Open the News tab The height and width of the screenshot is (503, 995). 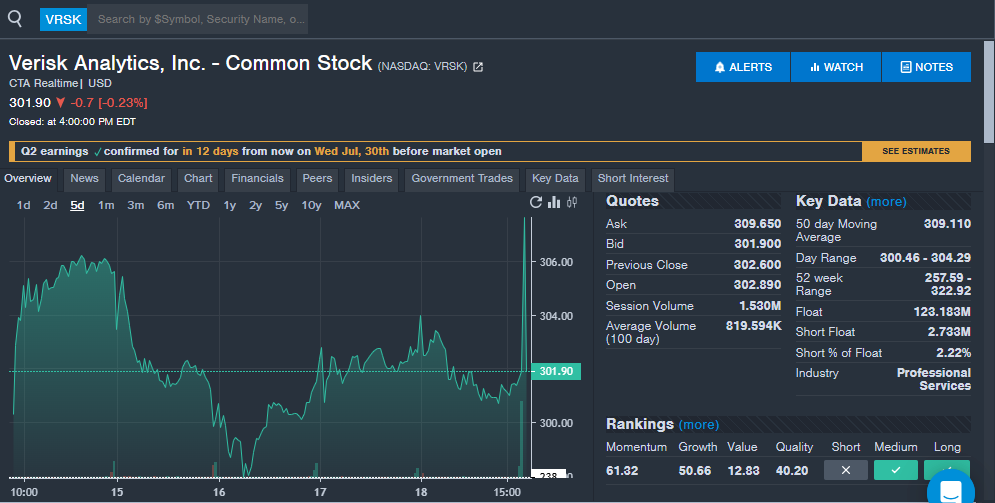84,179
